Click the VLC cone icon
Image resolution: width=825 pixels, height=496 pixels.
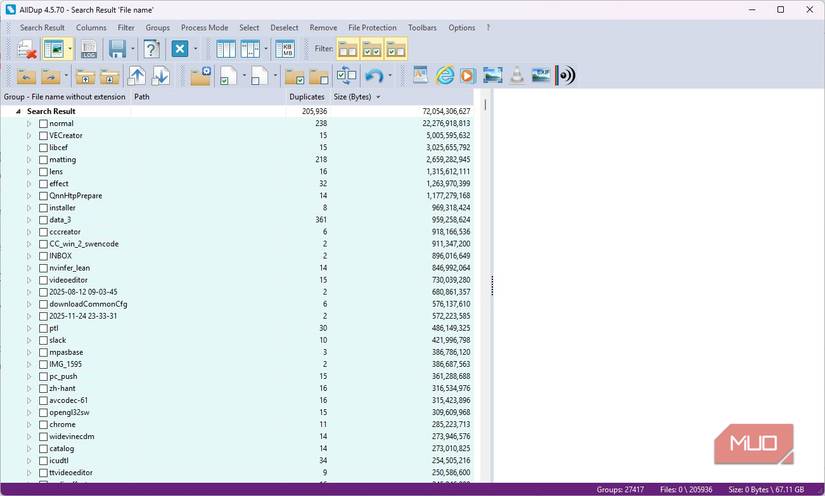517,76
